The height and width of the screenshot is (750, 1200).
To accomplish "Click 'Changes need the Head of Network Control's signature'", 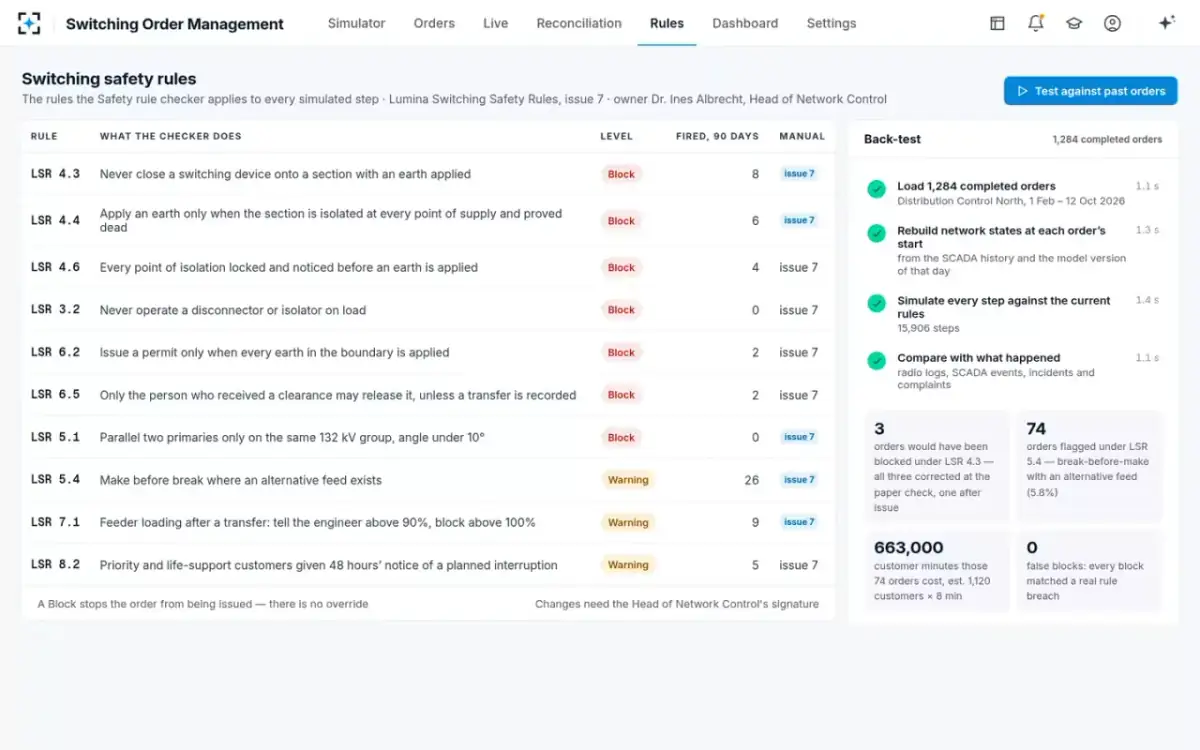I will [677, 604].
